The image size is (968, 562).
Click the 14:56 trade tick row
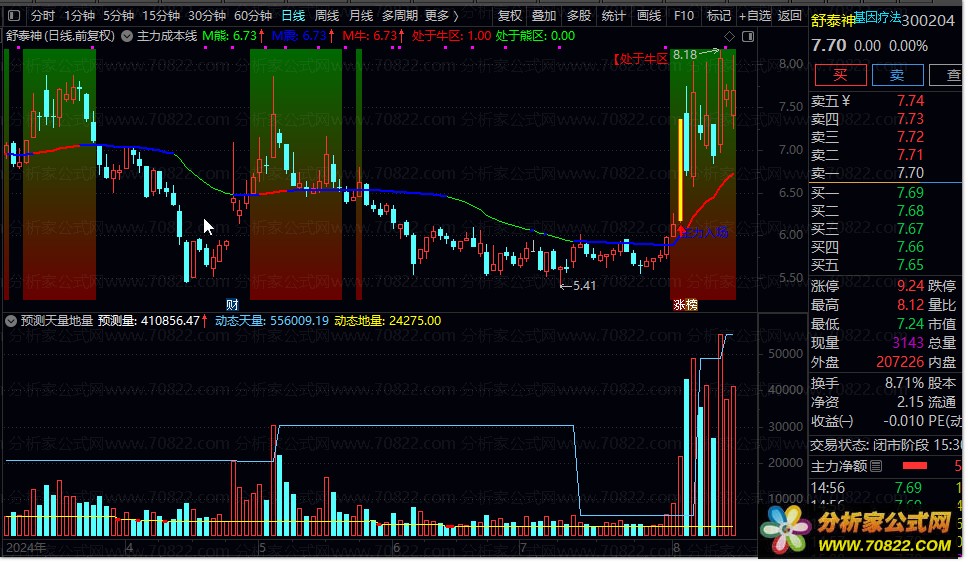886,488
